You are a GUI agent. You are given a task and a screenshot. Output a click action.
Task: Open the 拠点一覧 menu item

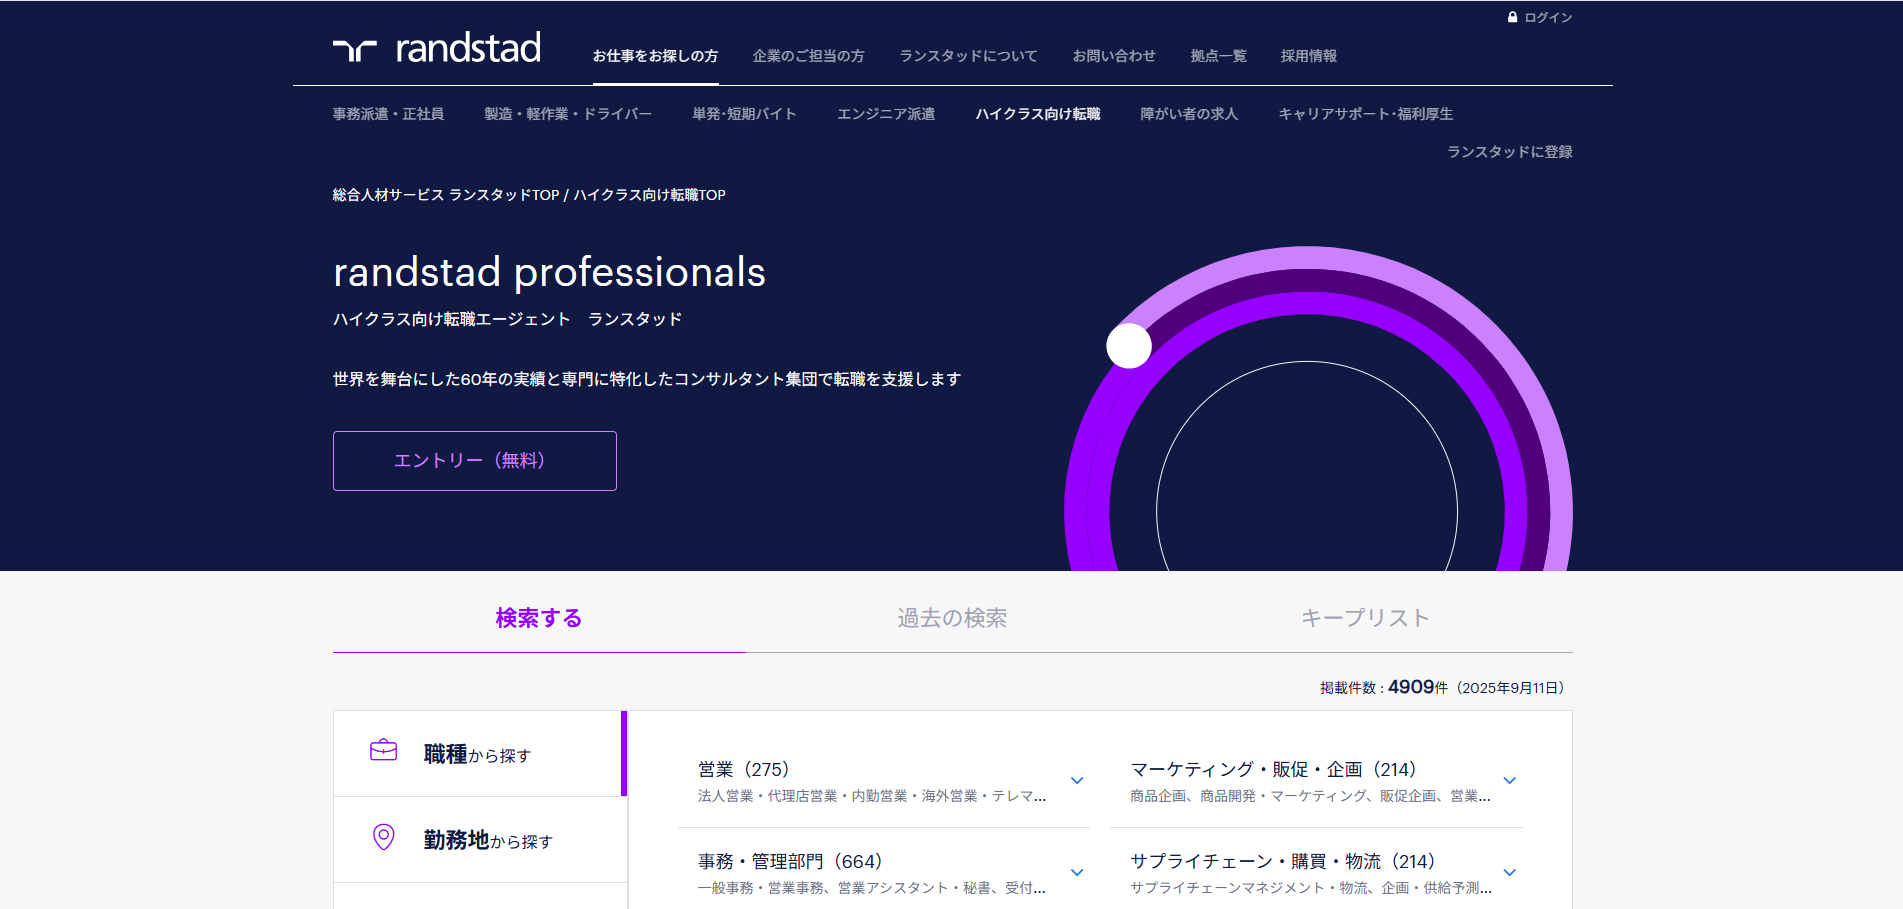(1218, 56)
